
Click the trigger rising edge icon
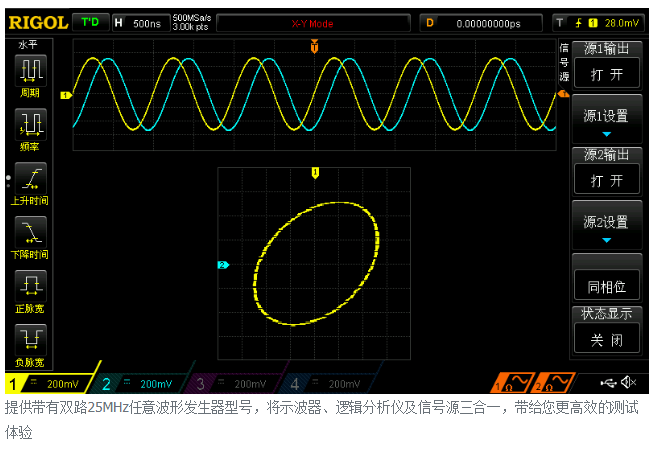pos(579,23)
